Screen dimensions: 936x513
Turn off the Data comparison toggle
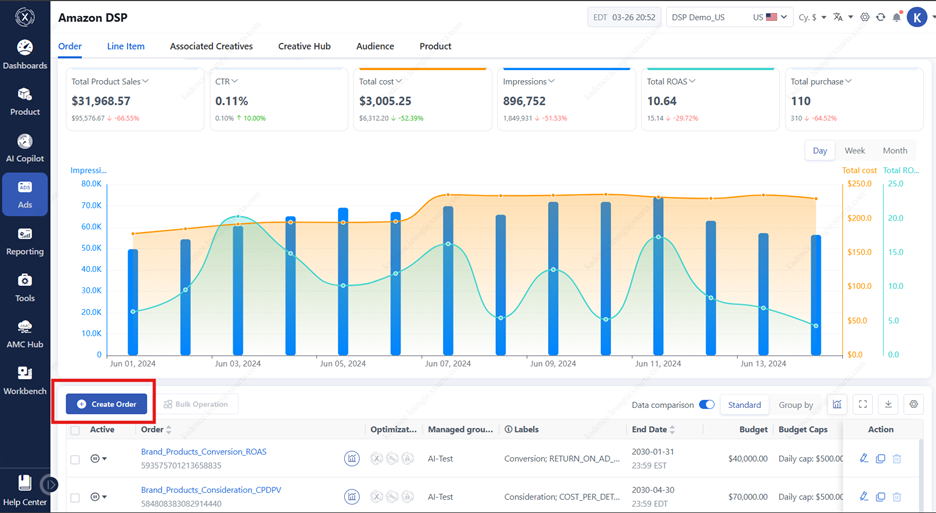[x=707, y=405]
